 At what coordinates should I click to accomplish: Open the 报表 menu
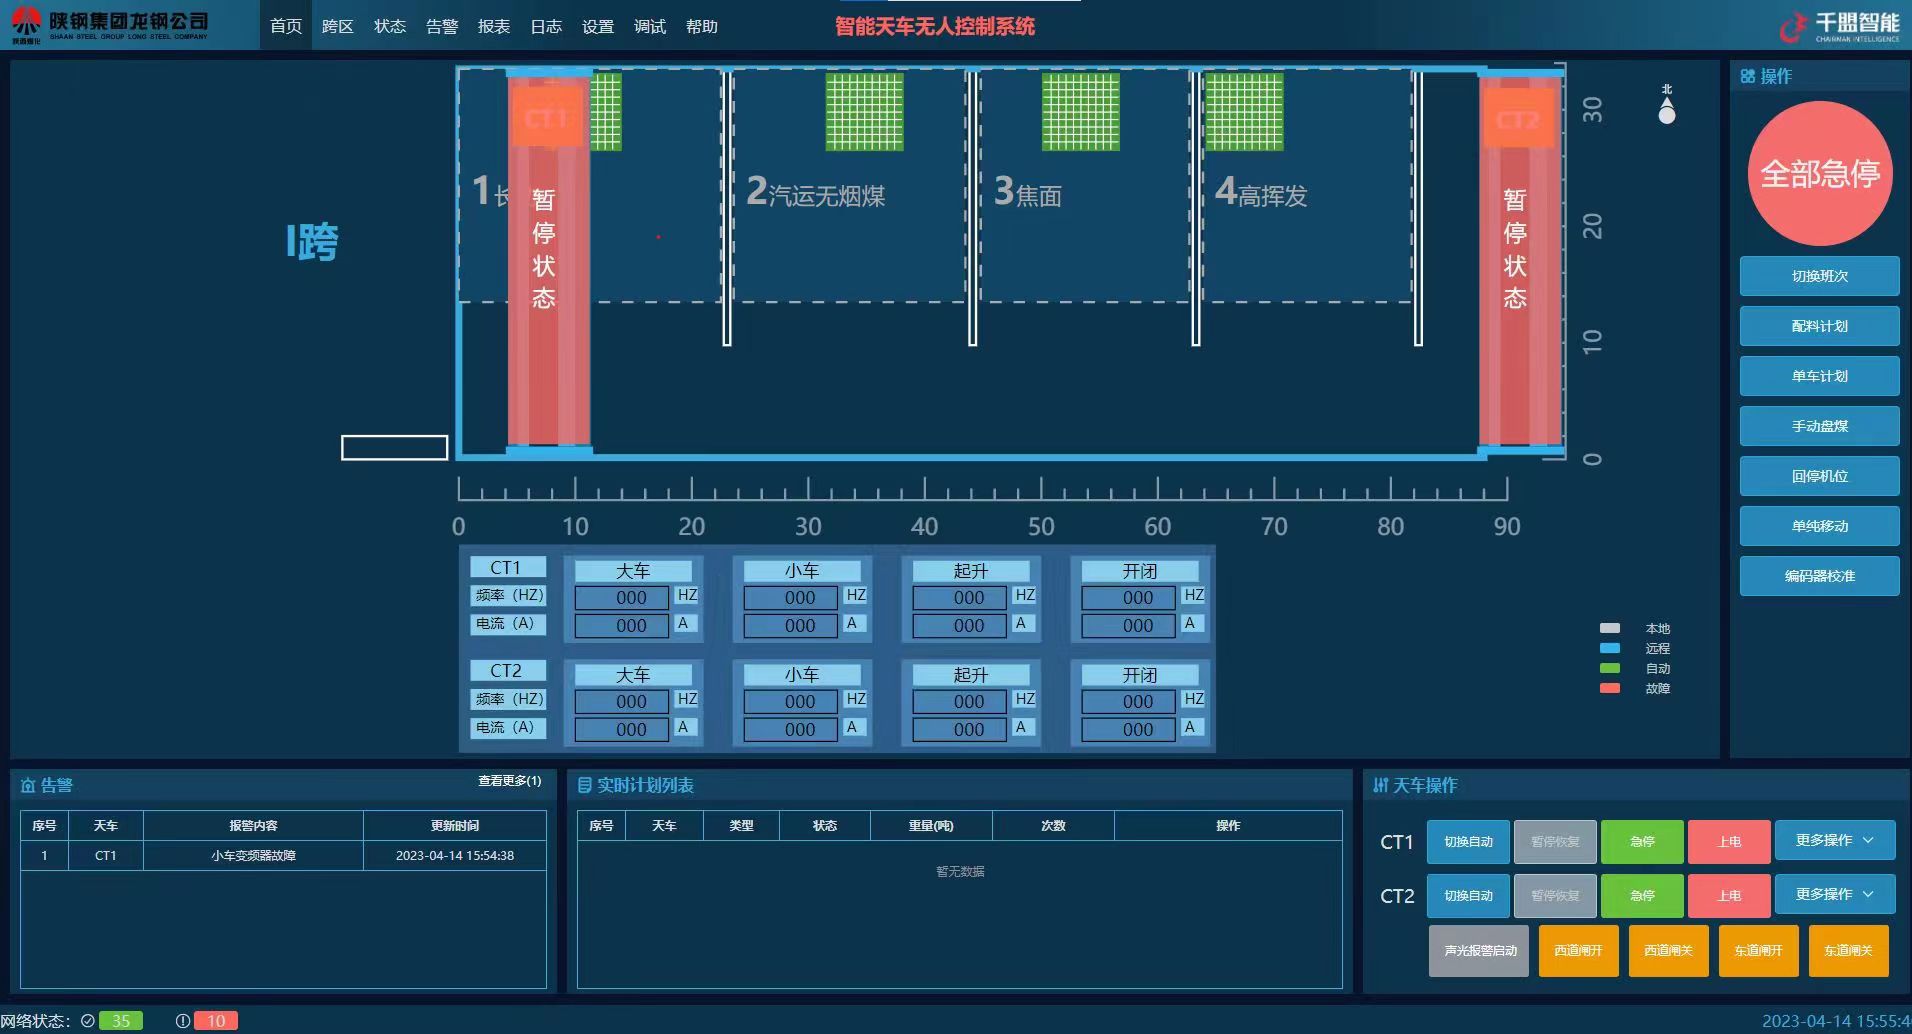(x=494, y=27)
